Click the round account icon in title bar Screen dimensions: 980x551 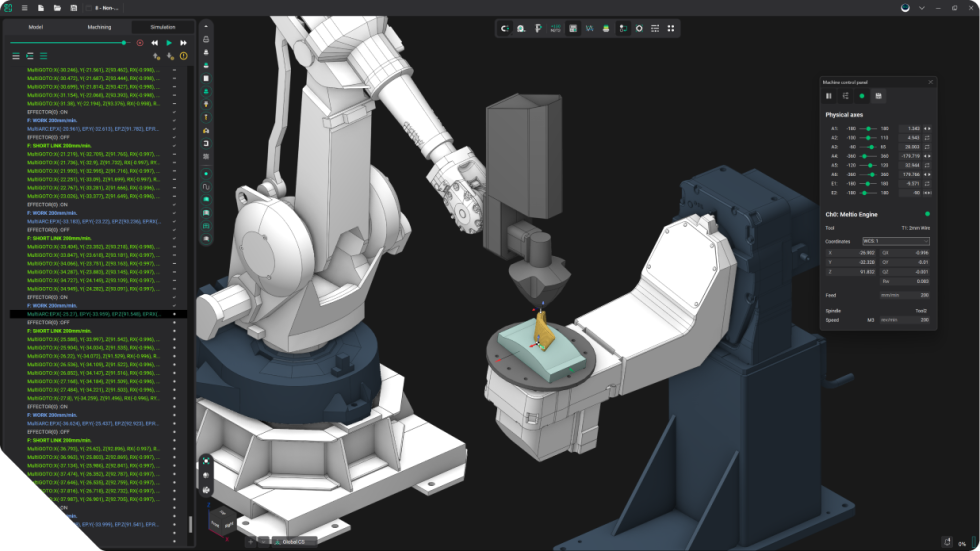[905, 8]
